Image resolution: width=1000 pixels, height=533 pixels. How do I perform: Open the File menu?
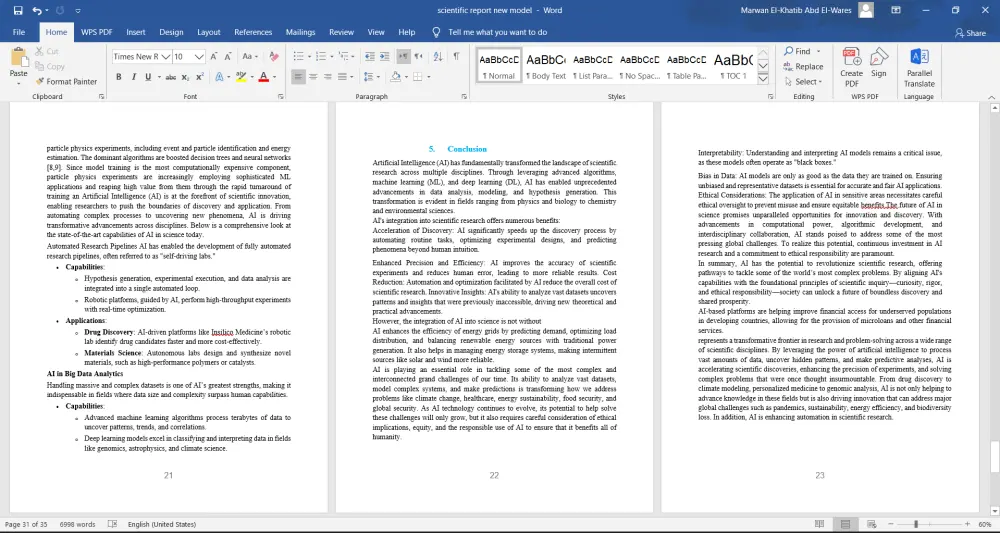pyautogui.click(x=19, y=32)
